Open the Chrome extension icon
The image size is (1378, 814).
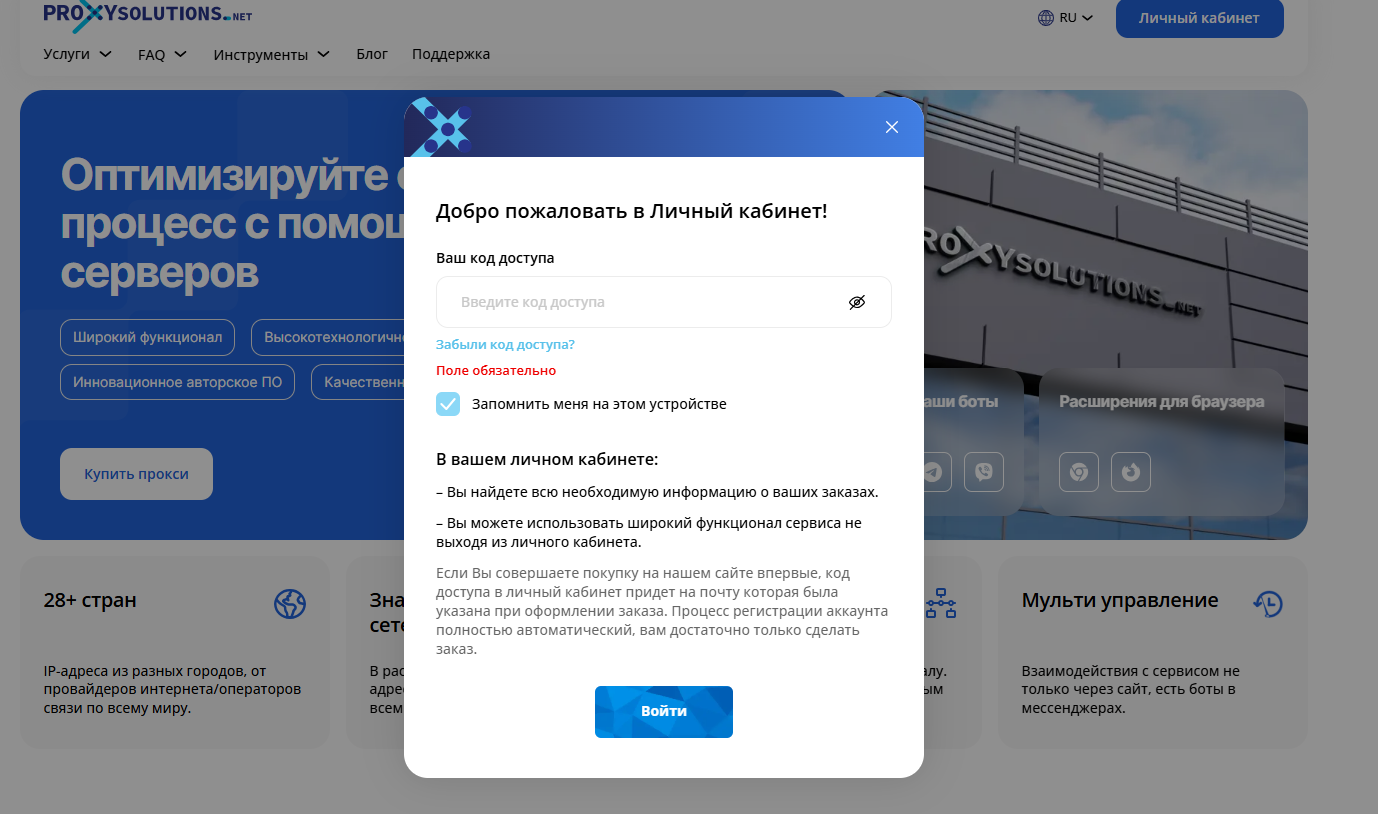point(1079,472)
